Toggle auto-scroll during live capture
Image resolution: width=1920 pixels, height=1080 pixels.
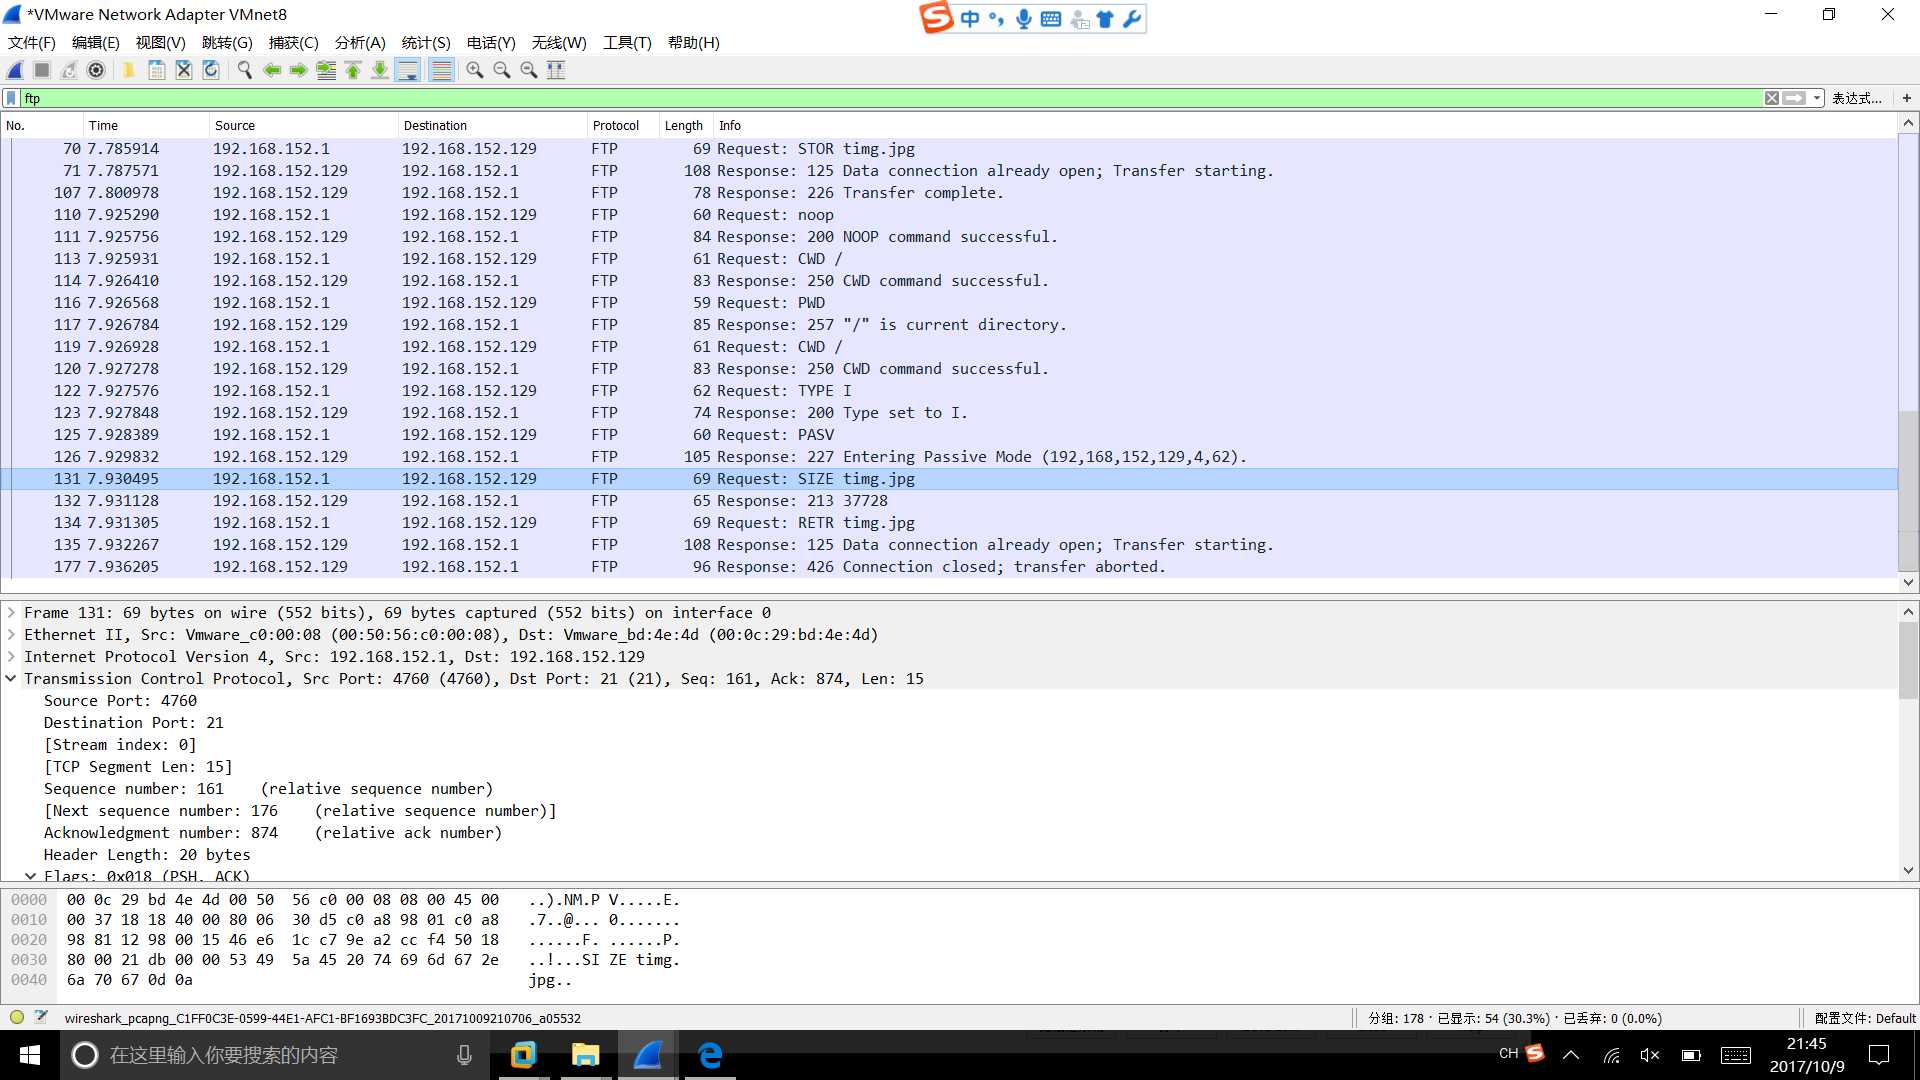[408, 70]
